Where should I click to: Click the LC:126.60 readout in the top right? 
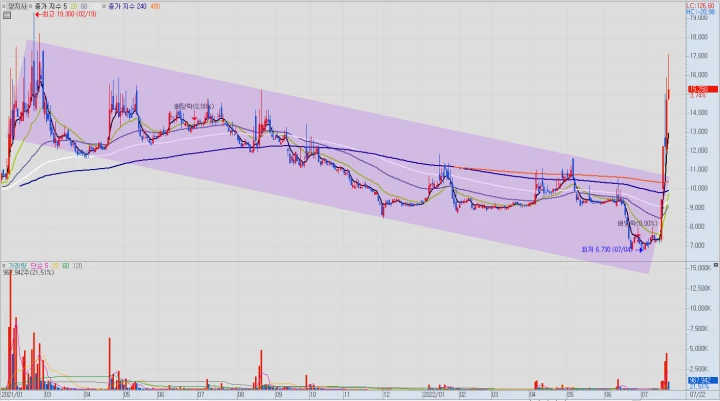[x=700, y=6]
